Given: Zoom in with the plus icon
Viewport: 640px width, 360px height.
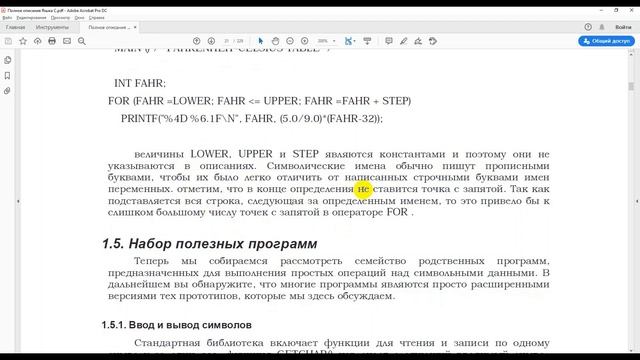Looking at the screenshot, I should click(x=304, y=41).
